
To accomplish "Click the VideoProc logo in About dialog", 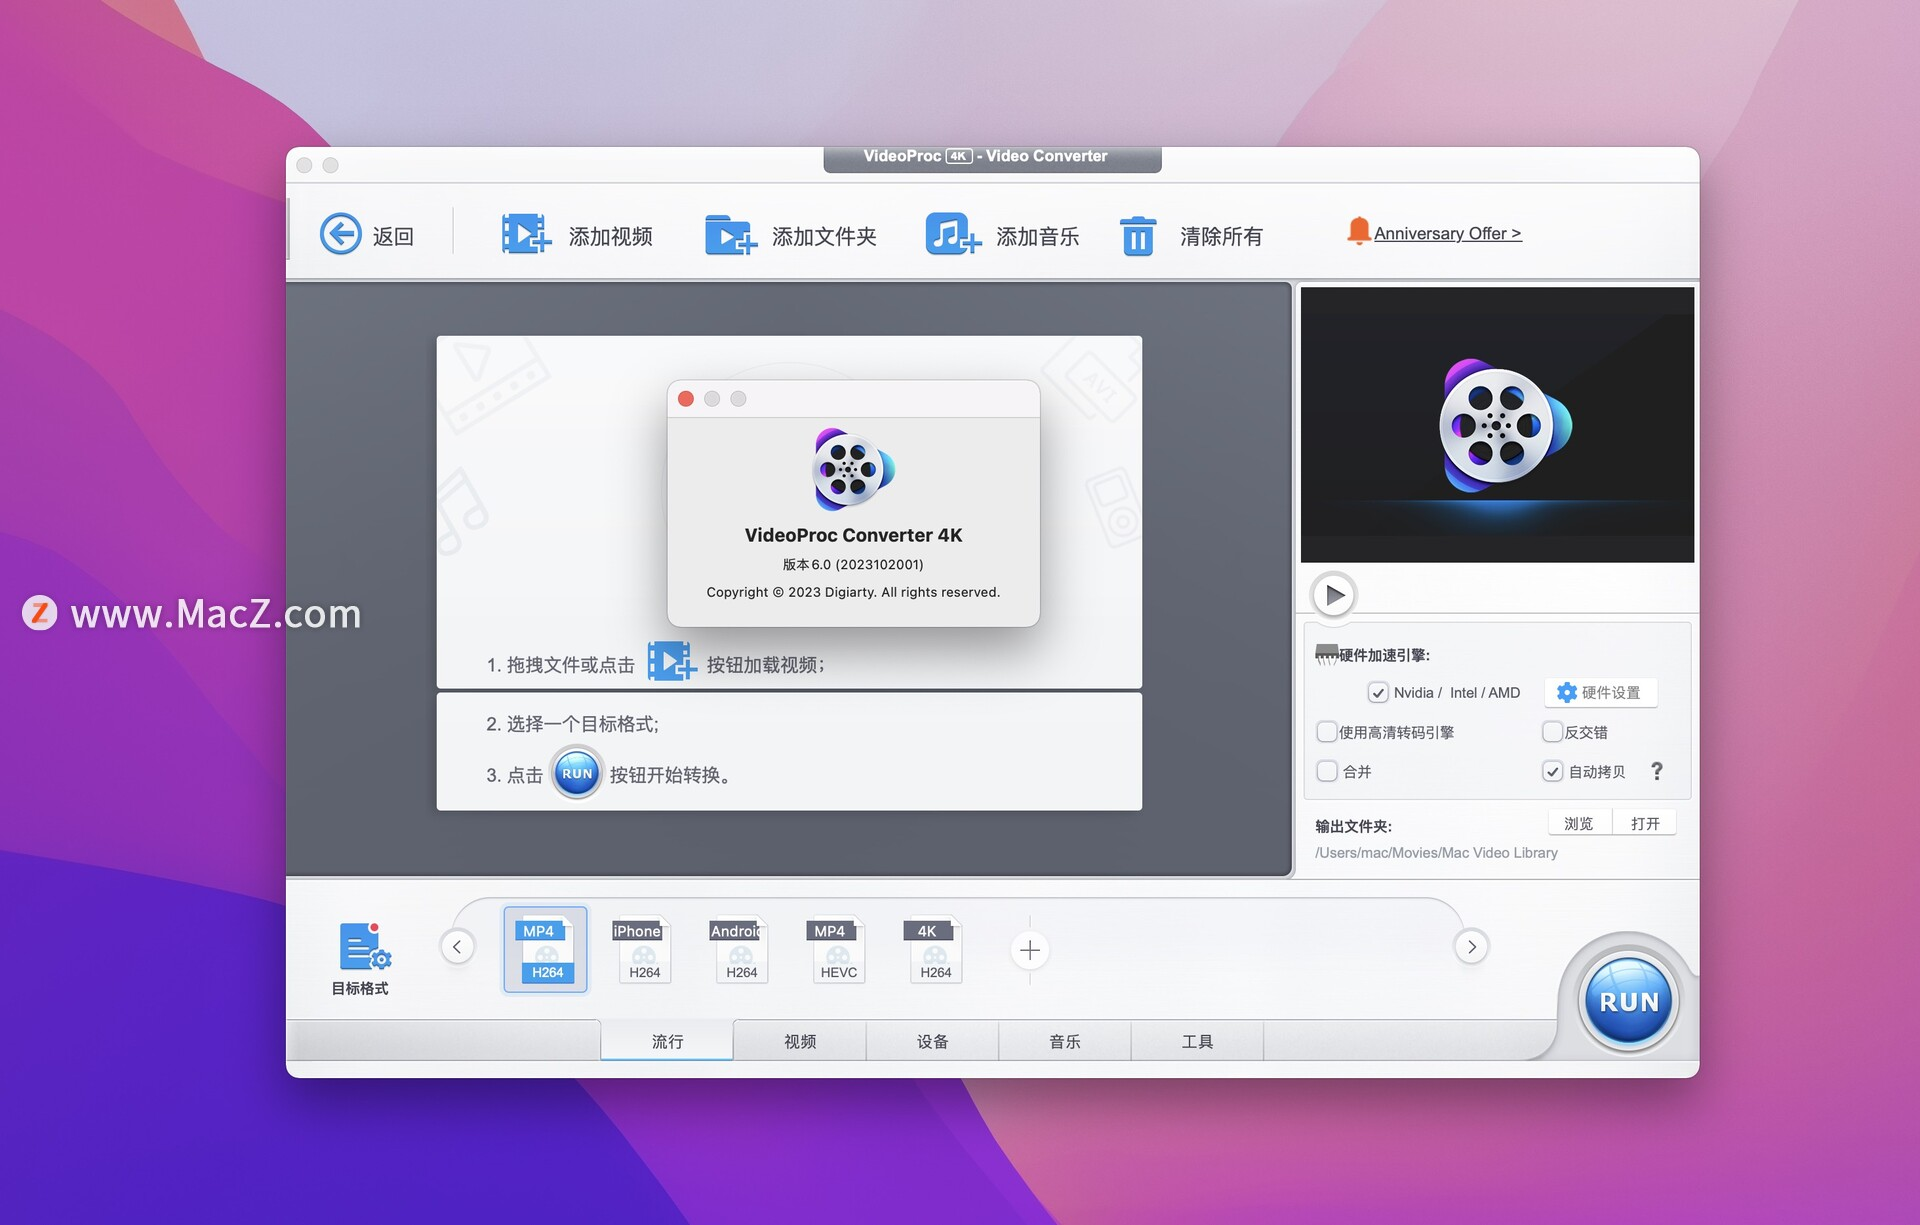I will click(853, 469).
